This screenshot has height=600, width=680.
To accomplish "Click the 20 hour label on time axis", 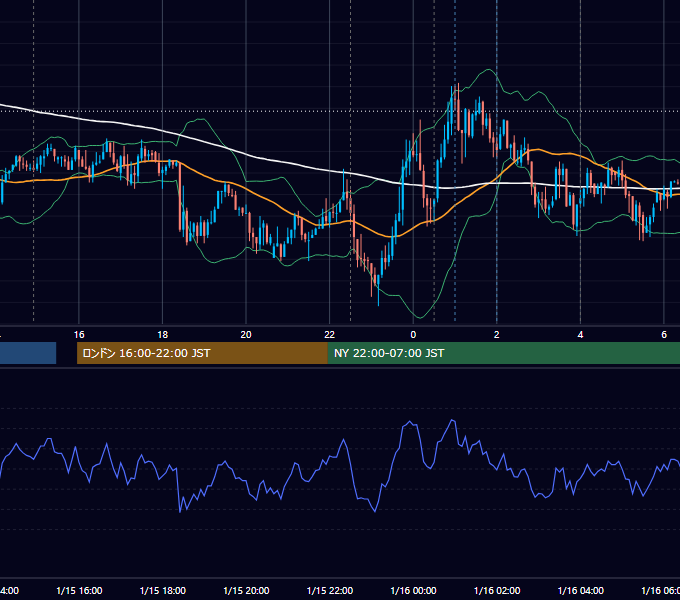I will [246, 335].
